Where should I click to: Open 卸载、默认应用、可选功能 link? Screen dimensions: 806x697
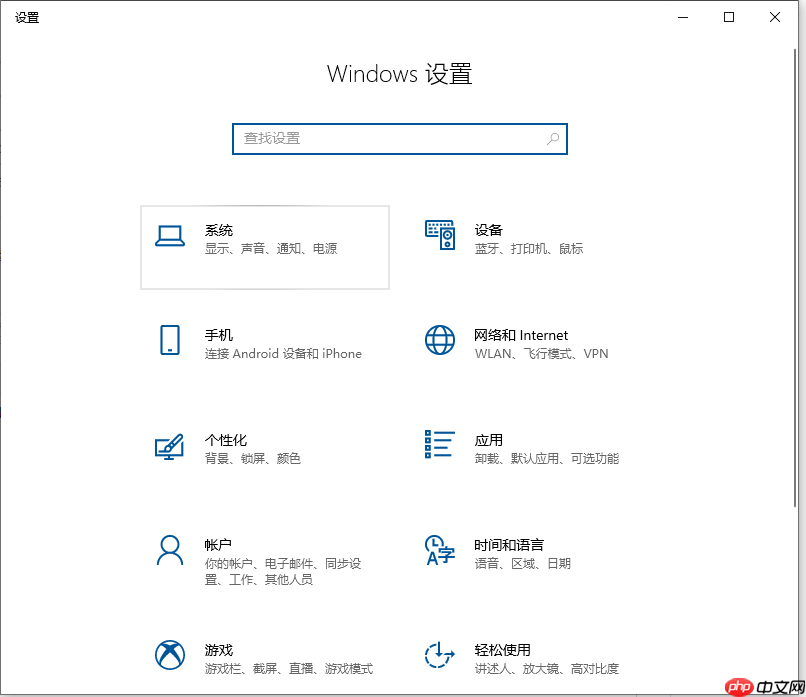(546, 458)
